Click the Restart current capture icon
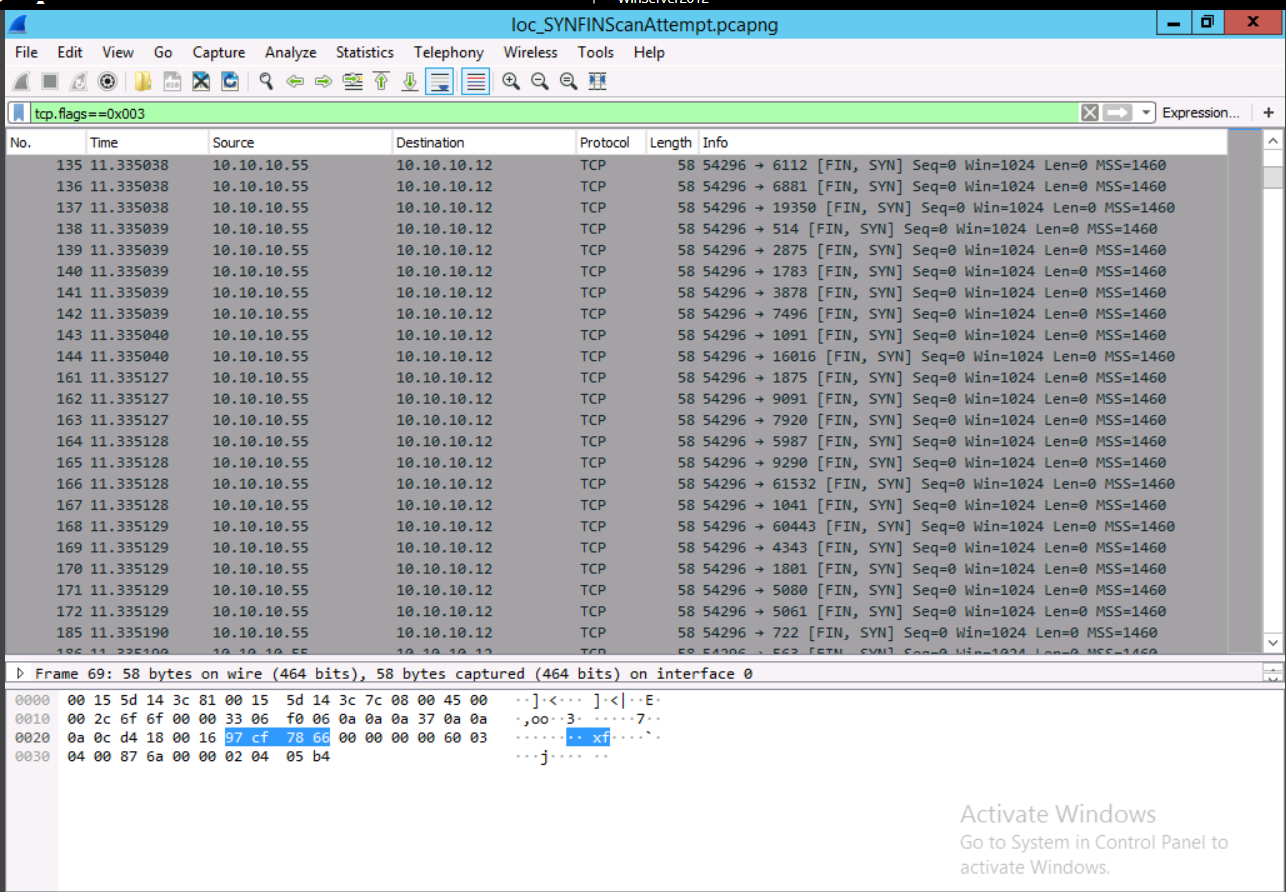Viewport: 1286px width, 892px height. 79,82
